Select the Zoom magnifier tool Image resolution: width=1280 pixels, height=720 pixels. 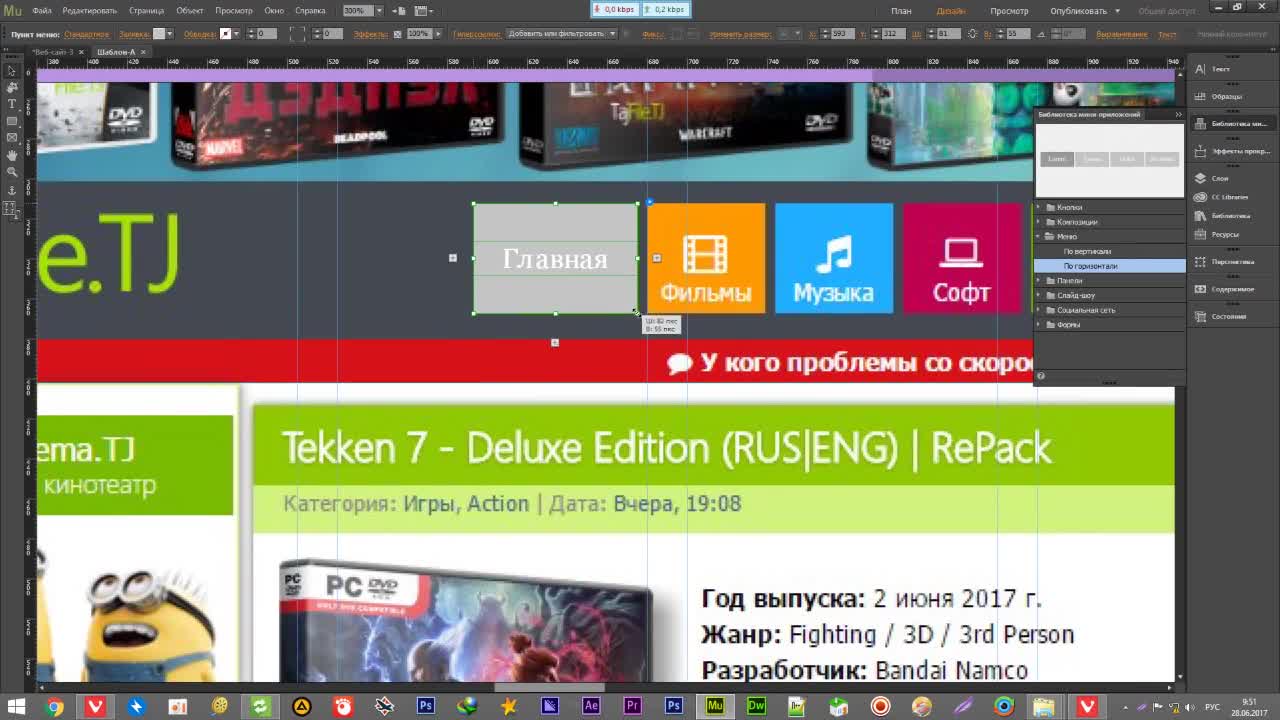(x=11, y=172)
